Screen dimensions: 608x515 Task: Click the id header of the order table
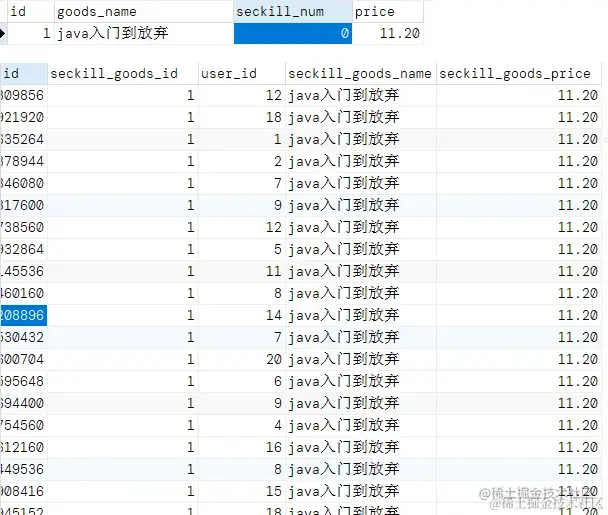click(x=23, y=74)
